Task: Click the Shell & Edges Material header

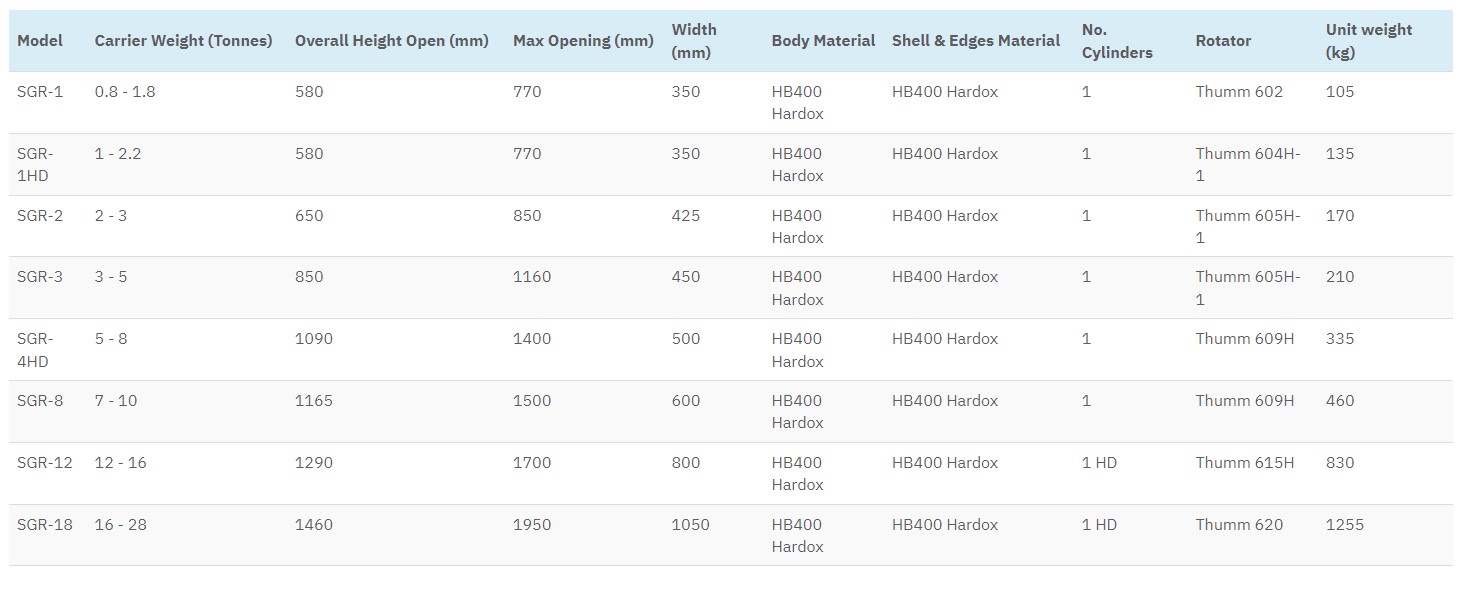Action: [976, 41]
